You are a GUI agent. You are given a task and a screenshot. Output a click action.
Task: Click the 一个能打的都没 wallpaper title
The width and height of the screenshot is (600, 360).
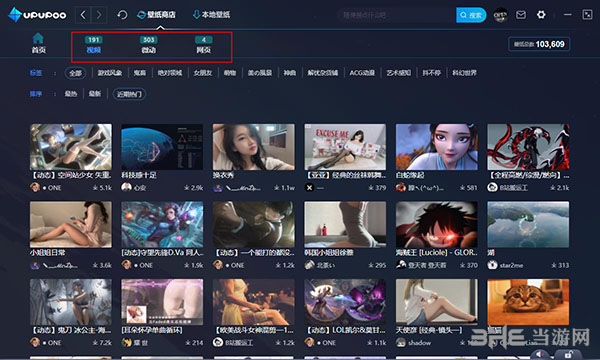pyautogui.click(x=254, y=253)
